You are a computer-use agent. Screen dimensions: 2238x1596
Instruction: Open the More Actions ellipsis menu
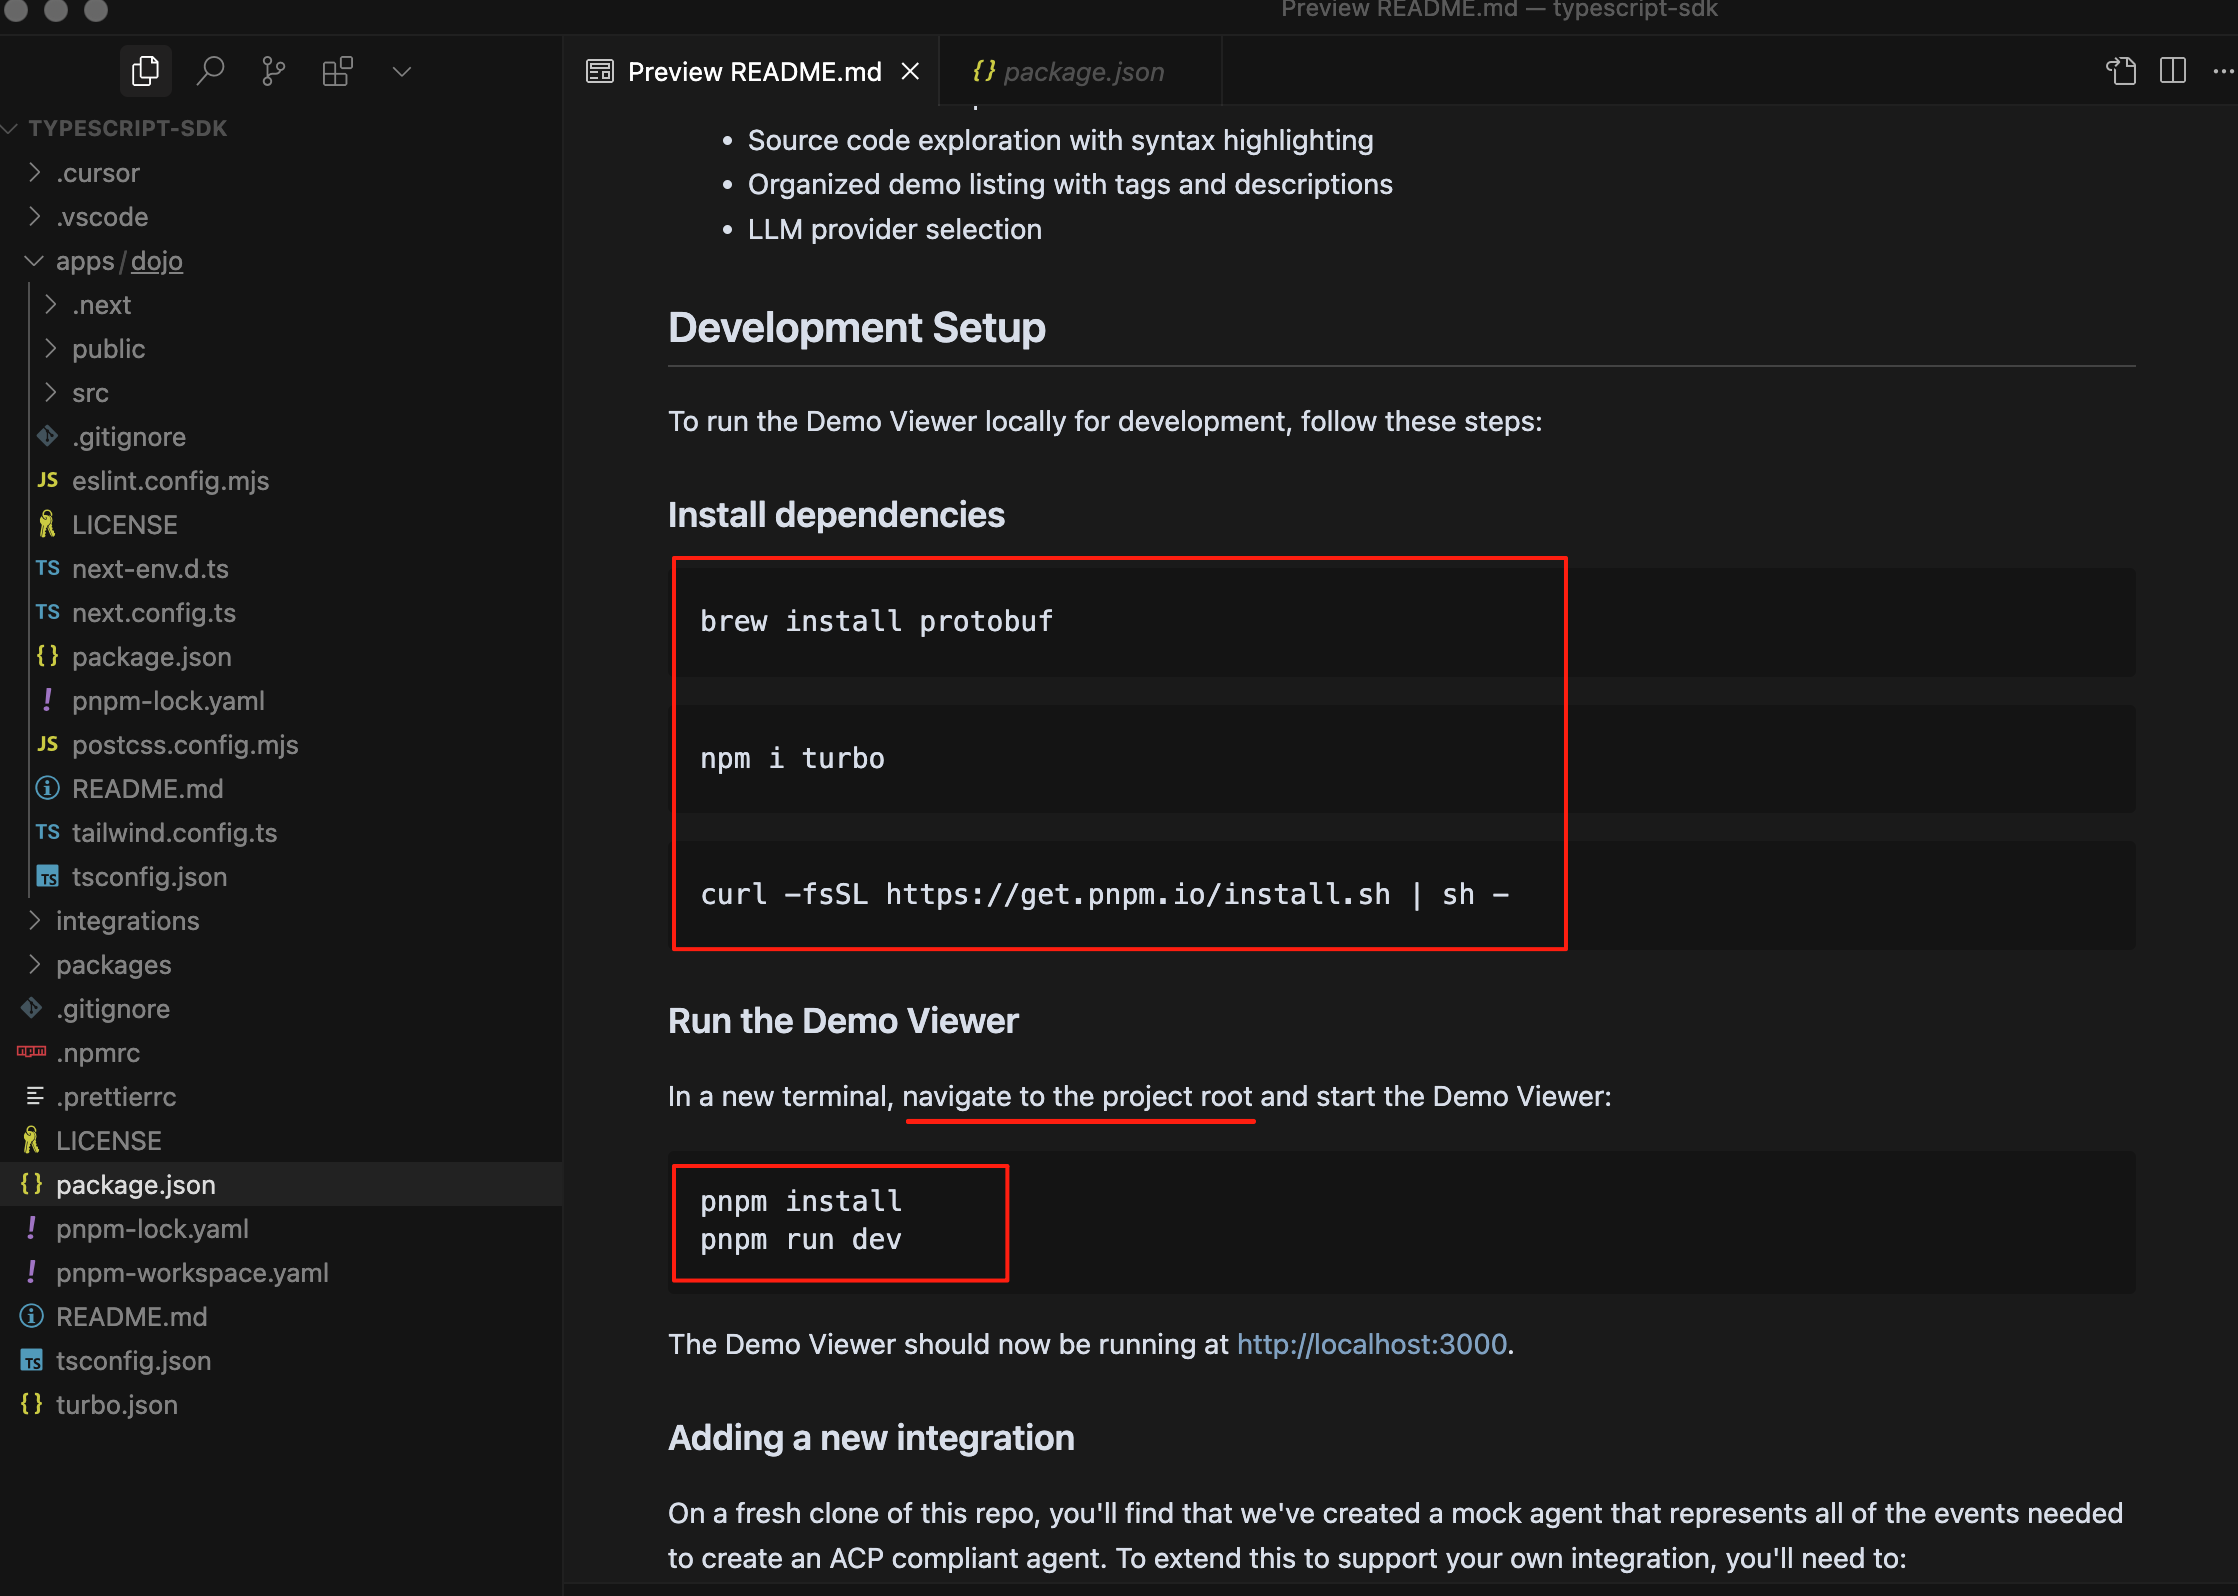click(x=2222, y=71)
